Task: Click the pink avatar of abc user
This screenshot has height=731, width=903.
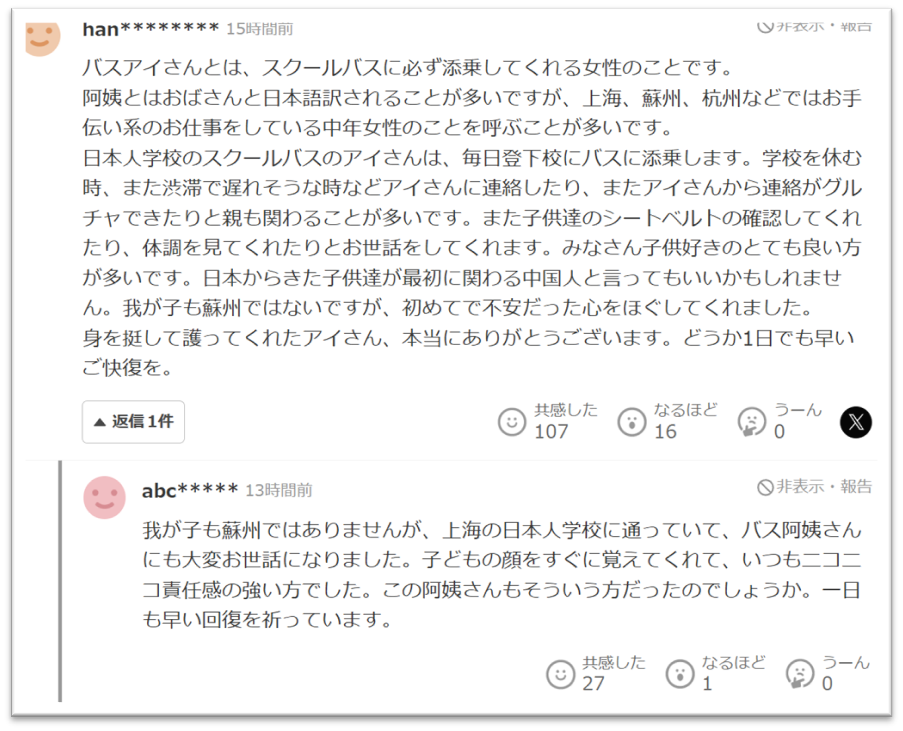Action: click(x=105, y=497)
